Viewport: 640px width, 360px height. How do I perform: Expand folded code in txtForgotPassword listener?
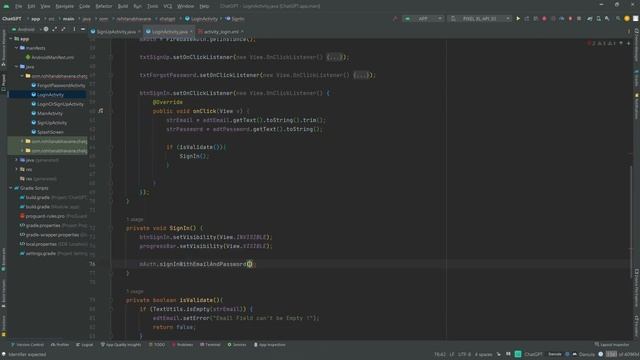(x=361, y=76)
